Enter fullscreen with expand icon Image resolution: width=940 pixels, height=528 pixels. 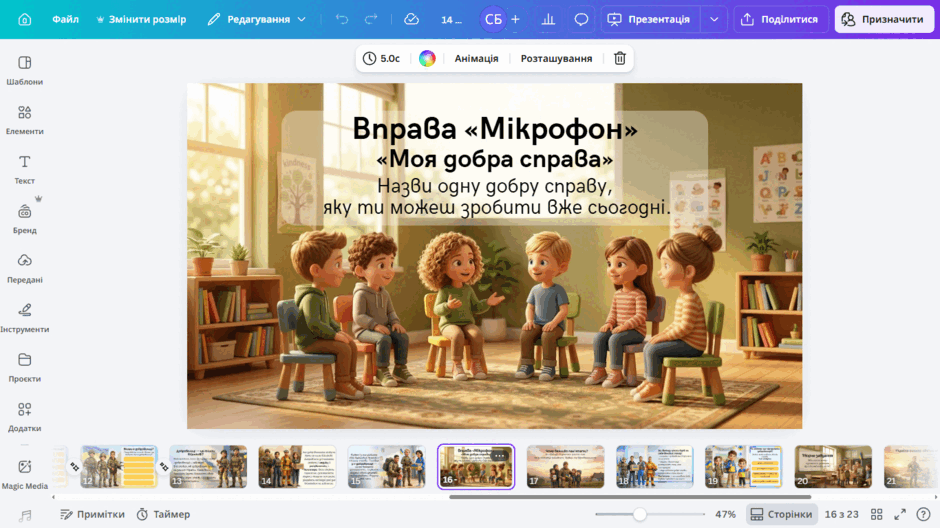900,514
